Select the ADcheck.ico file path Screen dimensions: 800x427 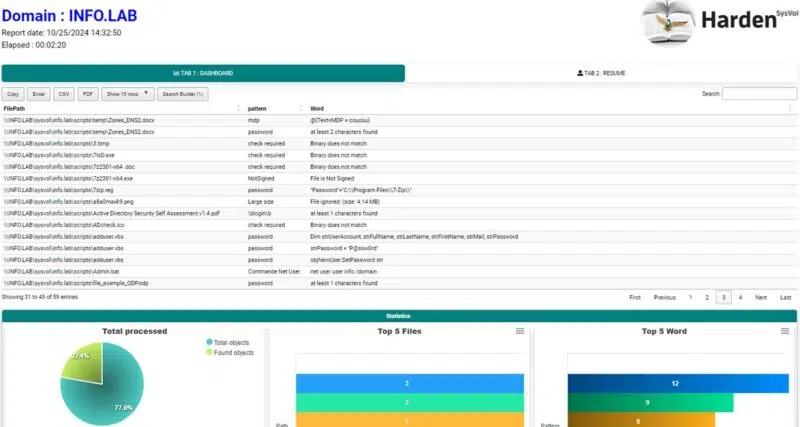(64, 225)
